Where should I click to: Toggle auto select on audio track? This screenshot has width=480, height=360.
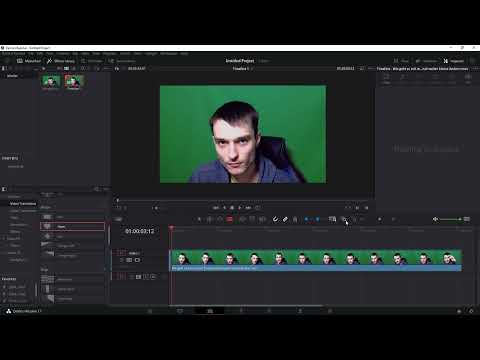tap(138, 277)
